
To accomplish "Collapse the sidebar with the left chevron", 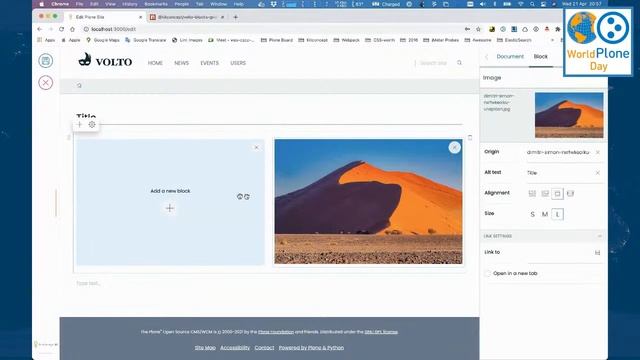I will (487, 57).
